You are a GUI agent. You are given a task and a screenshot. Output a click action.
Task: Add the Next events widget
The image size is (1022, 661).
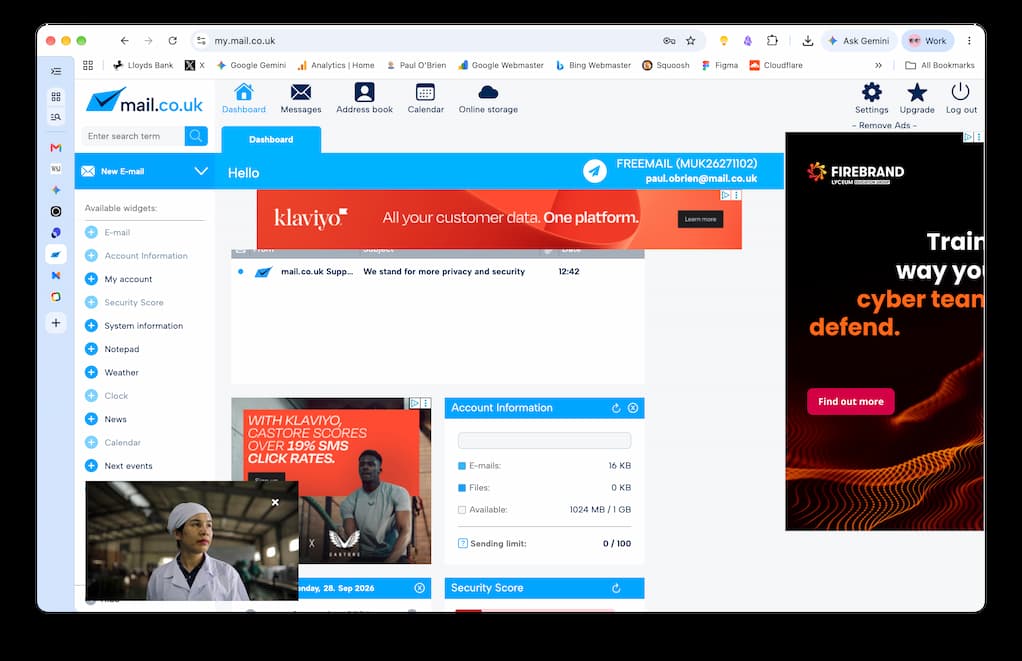click(91, 466)
